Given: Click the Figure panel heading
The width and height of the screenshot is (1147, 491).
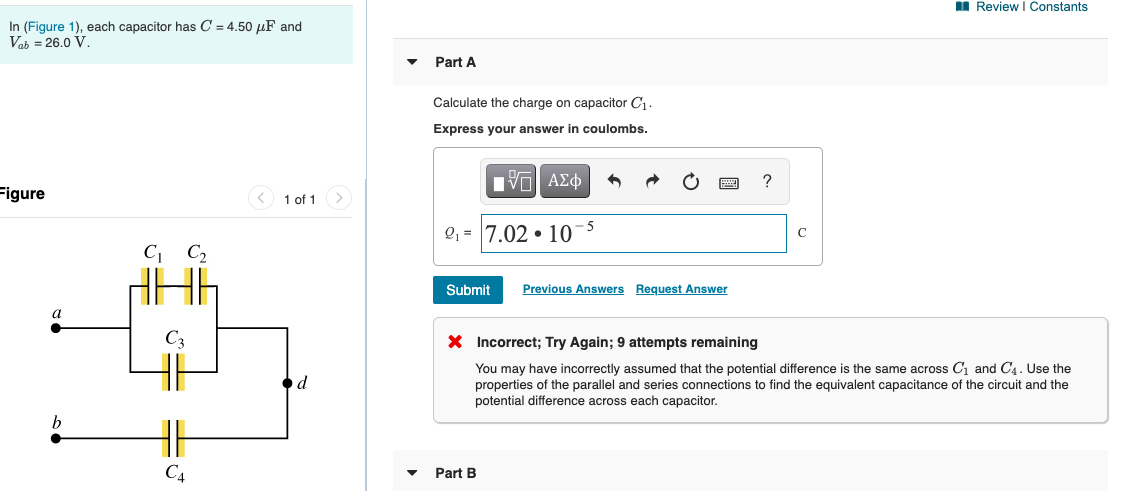Looking at the screenshot, I should (22, 194).
